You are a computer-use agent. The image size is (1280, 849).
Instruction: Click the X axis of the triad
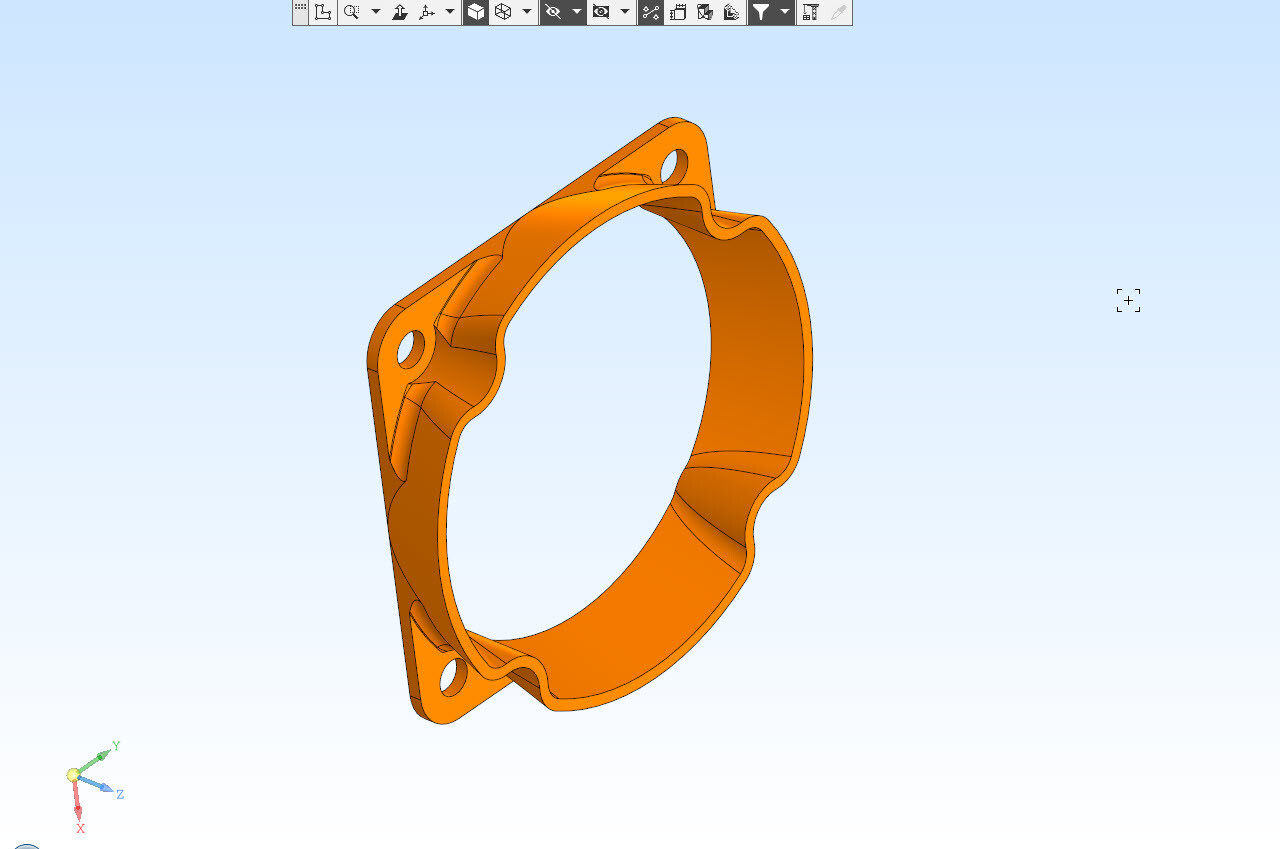tap(78, 803)
